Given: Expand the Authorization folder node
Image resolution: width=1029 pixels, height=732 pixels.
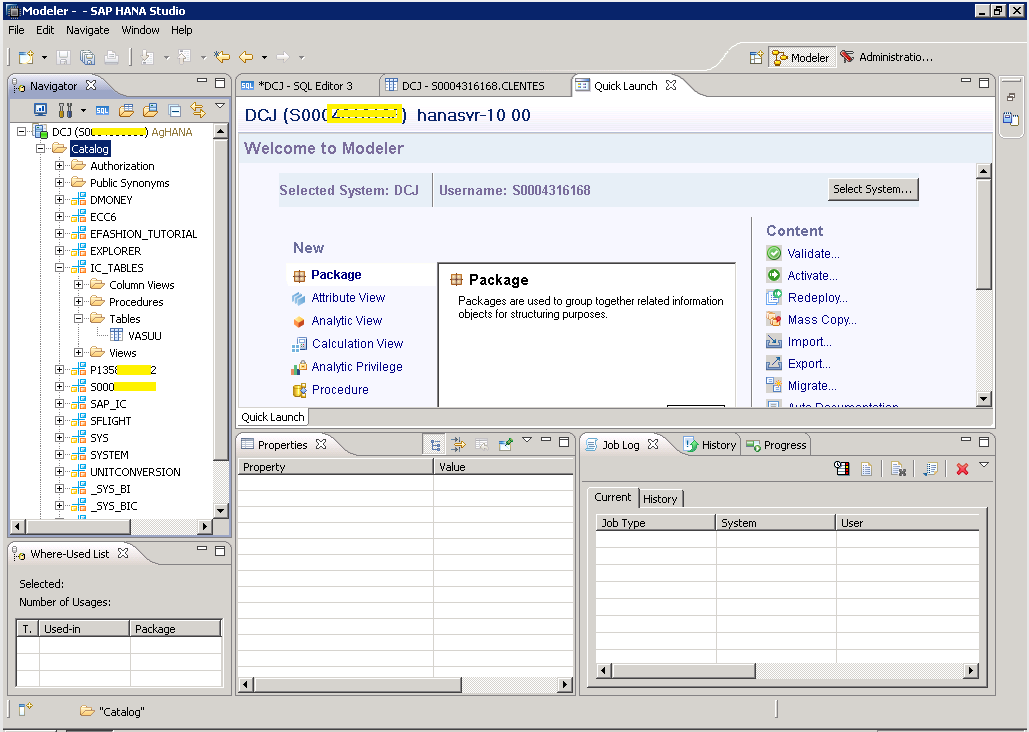Looking at the screenshot, I should pos(60,166).
